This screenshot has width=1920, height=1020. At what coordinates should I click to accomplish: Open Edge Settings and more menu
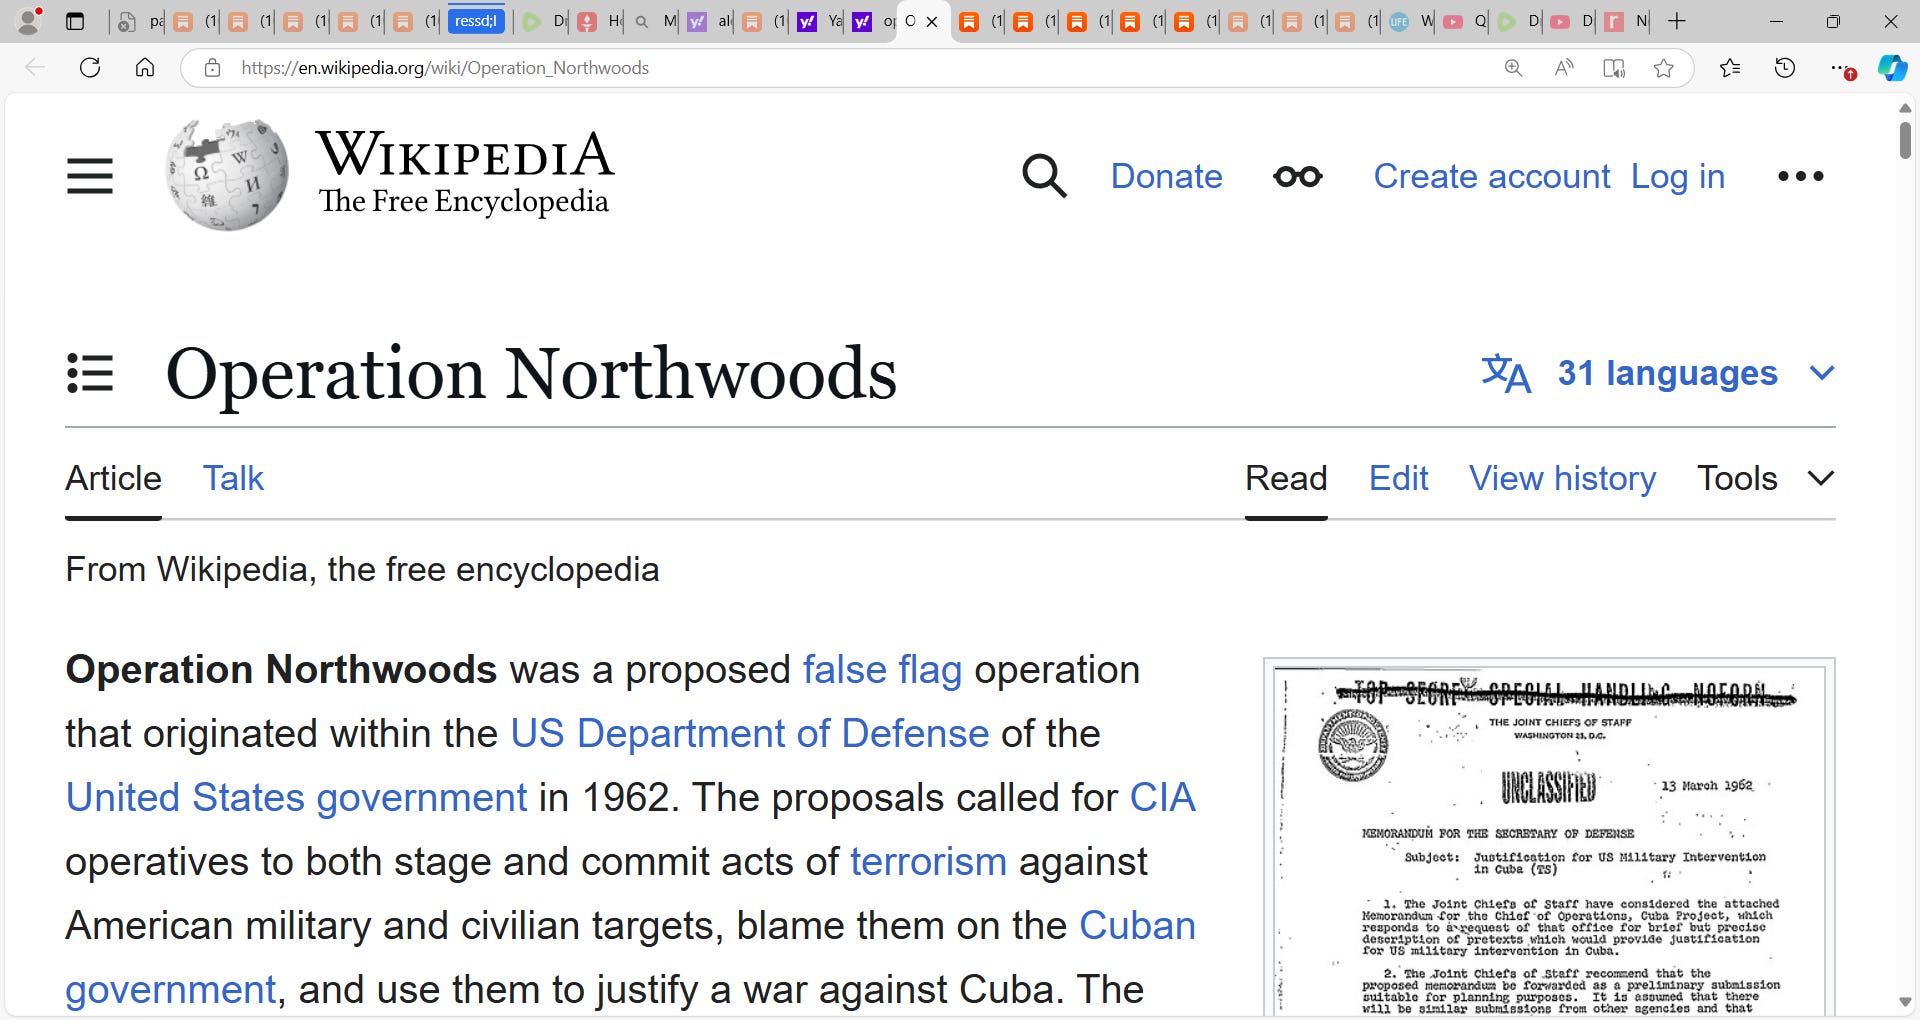[1842, 68]
